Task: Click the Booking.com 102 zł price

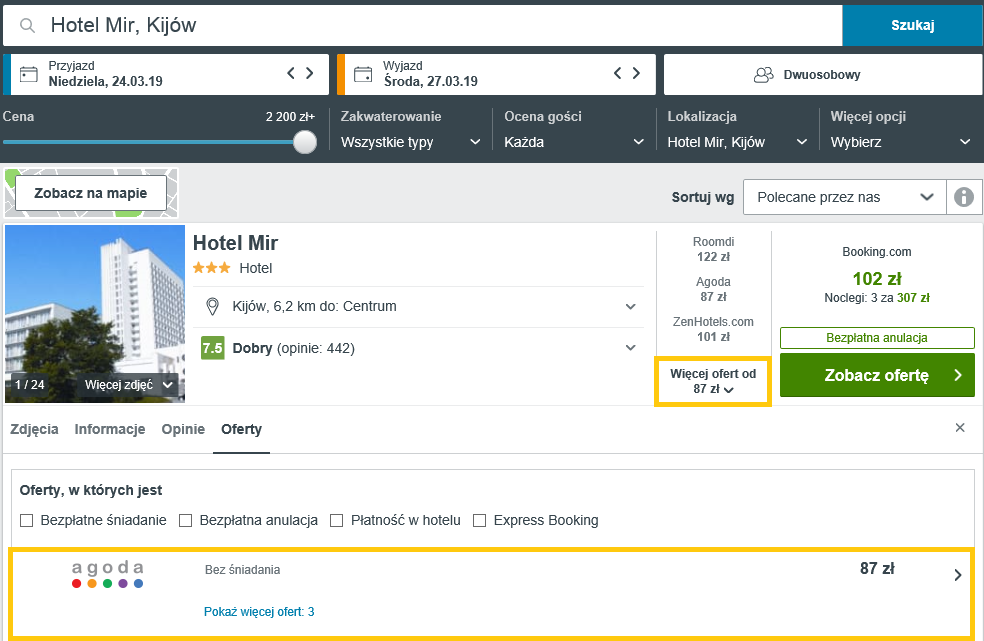Action: (x=877, y=279)
